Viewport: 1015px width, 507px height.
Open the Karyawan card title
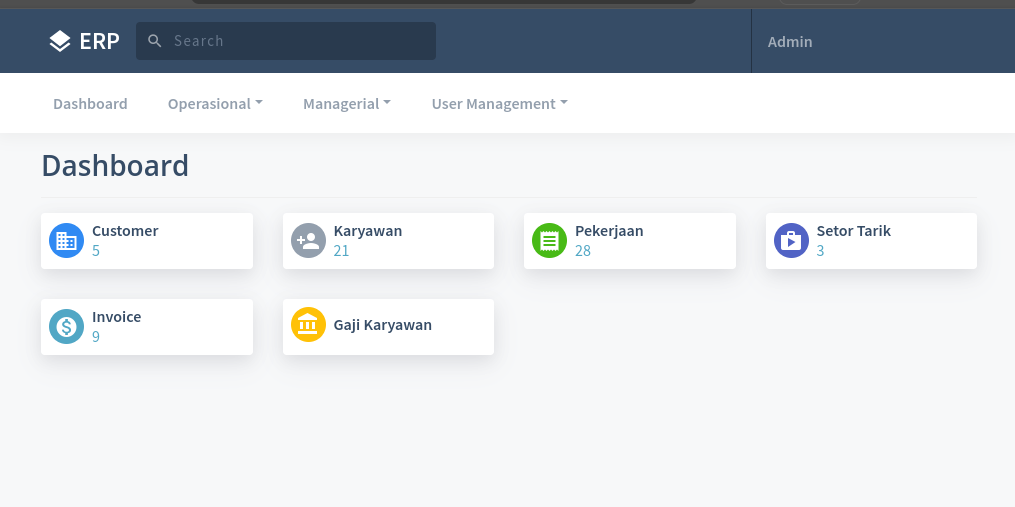[368, 231]
